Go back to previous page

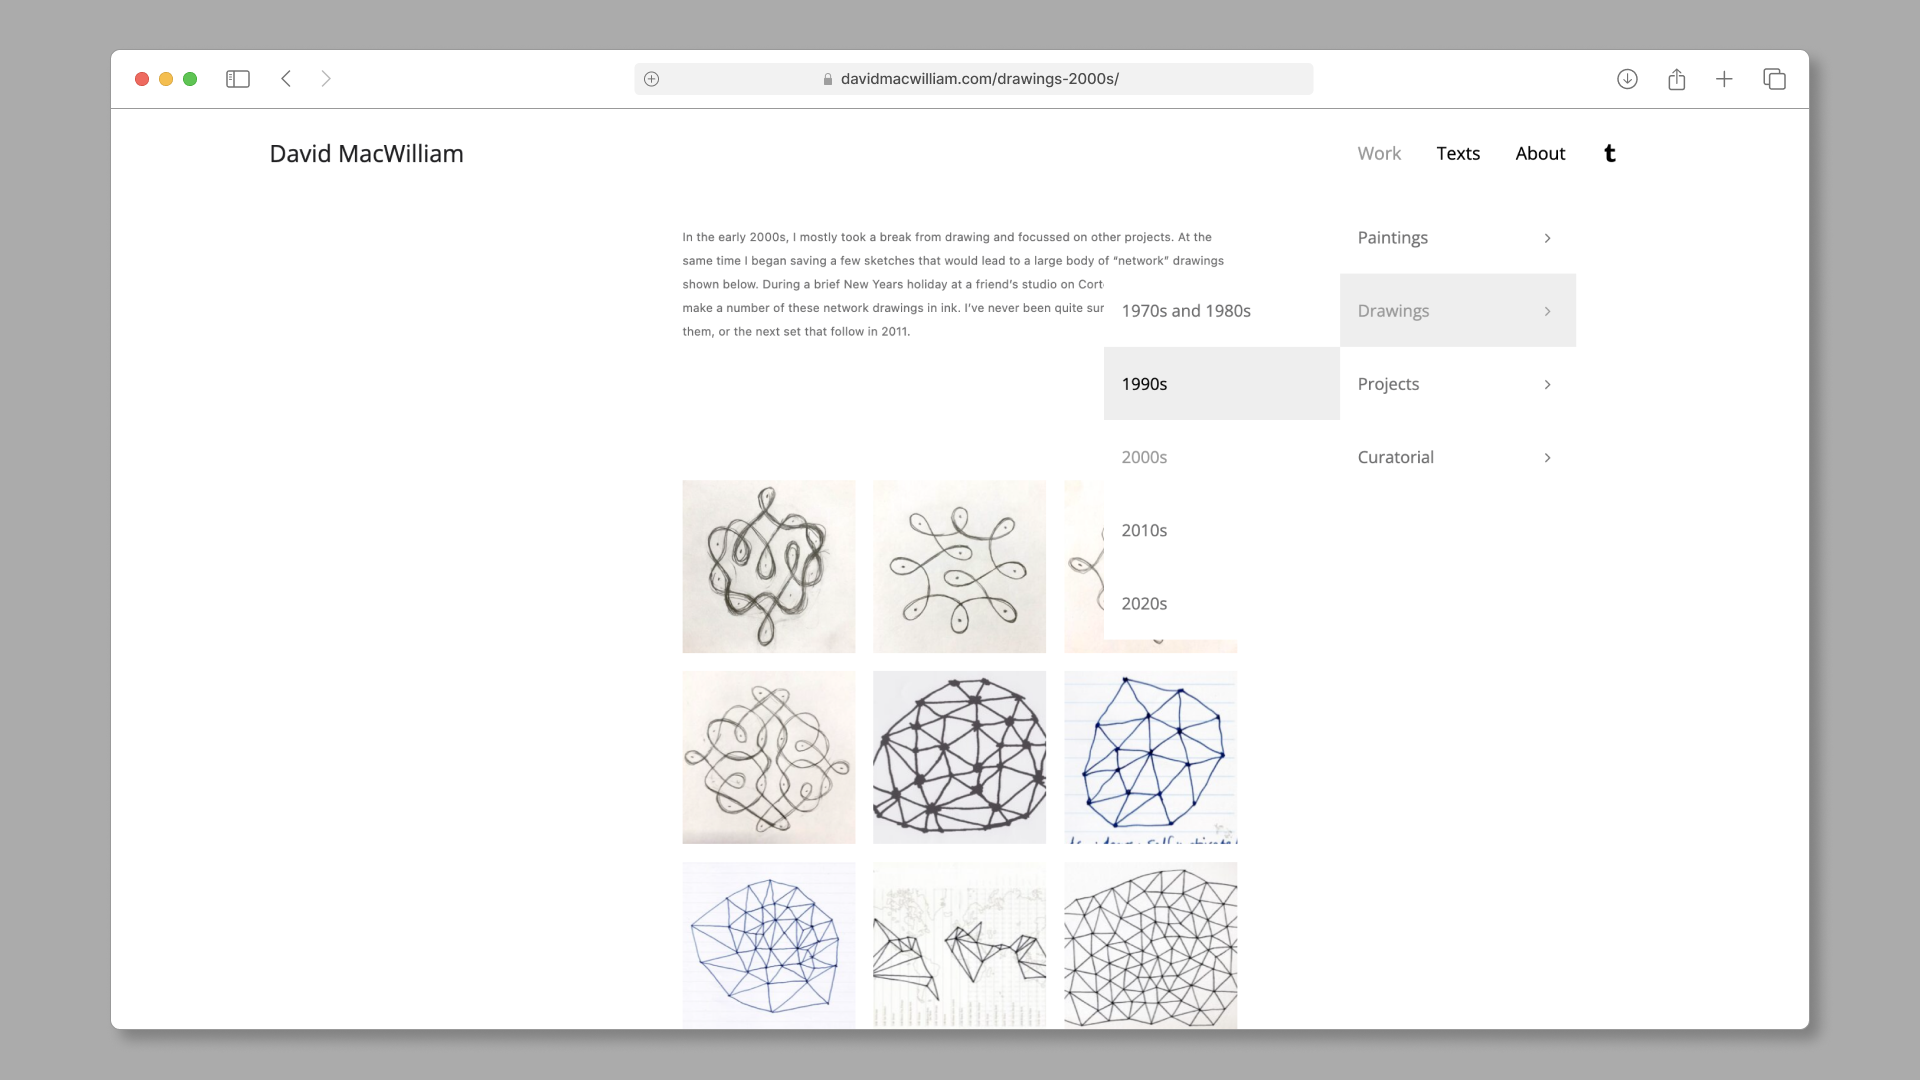click(x=286, y=79)
